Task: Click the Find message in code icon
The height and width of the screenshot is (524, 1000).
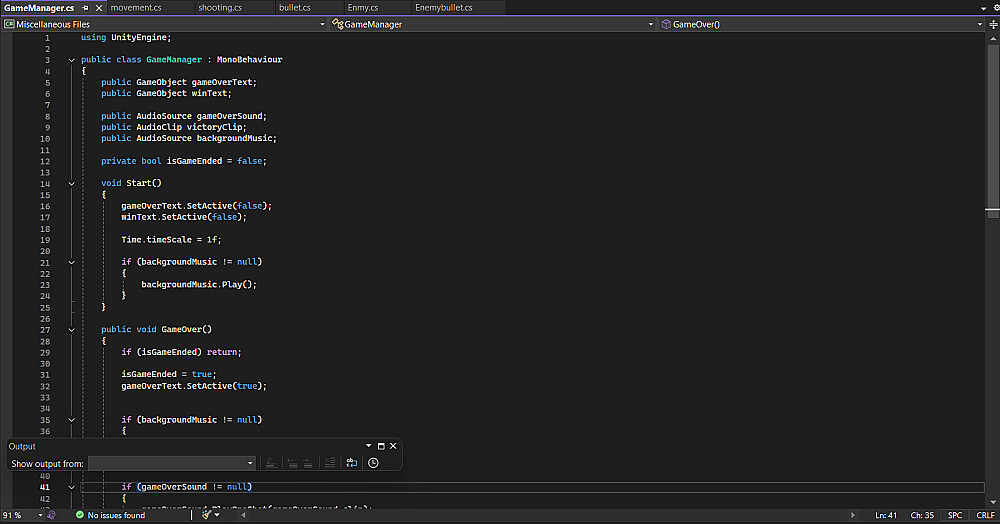Action: click(270, 463)
